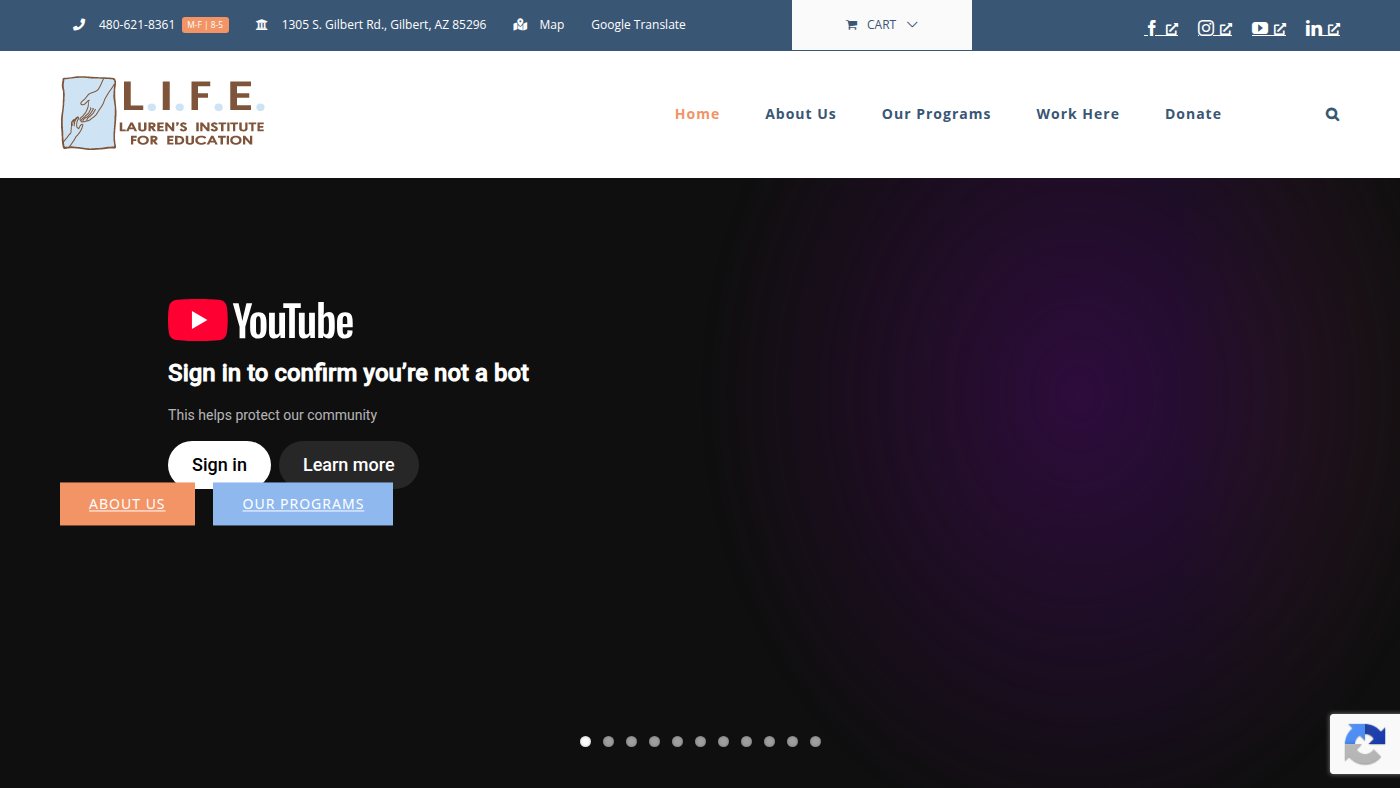
Task: Click the address 1305 S. Gilbert Rd.
Action: click(x=384, y=25)
